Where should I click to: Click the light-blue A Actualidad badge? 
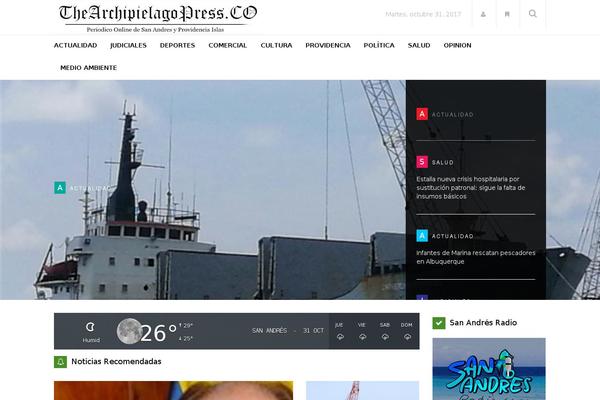[x=422, y=236]
